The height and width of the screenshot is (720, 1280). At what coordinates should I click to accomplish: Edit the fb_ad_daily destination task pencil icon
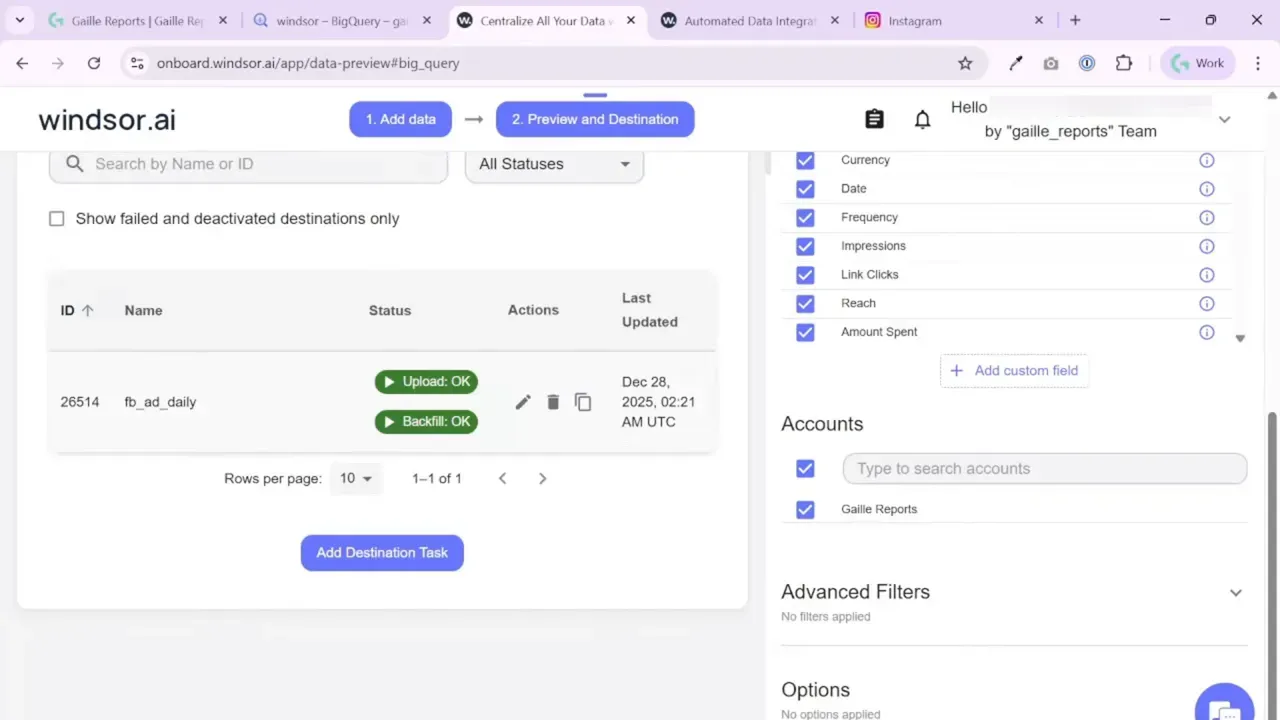(523, 402)
